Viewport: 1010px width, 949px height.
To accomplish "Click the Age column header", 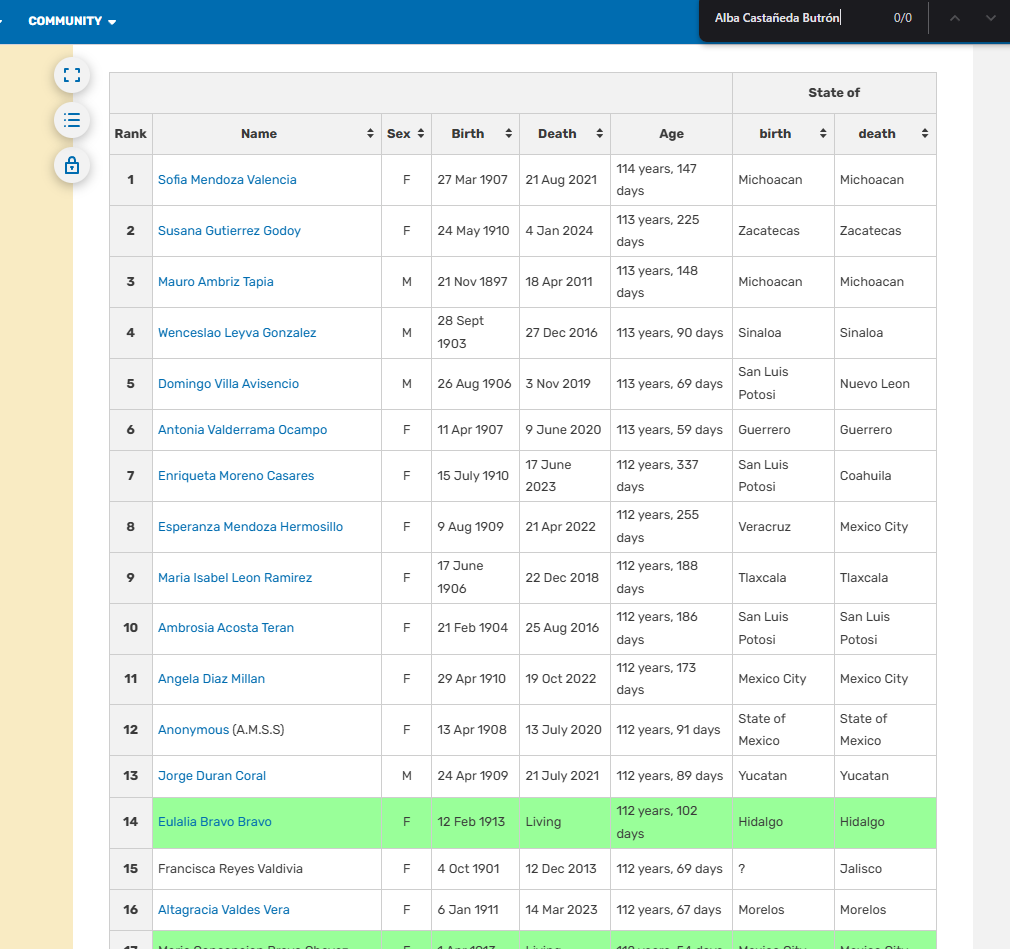I will (671, 134).
